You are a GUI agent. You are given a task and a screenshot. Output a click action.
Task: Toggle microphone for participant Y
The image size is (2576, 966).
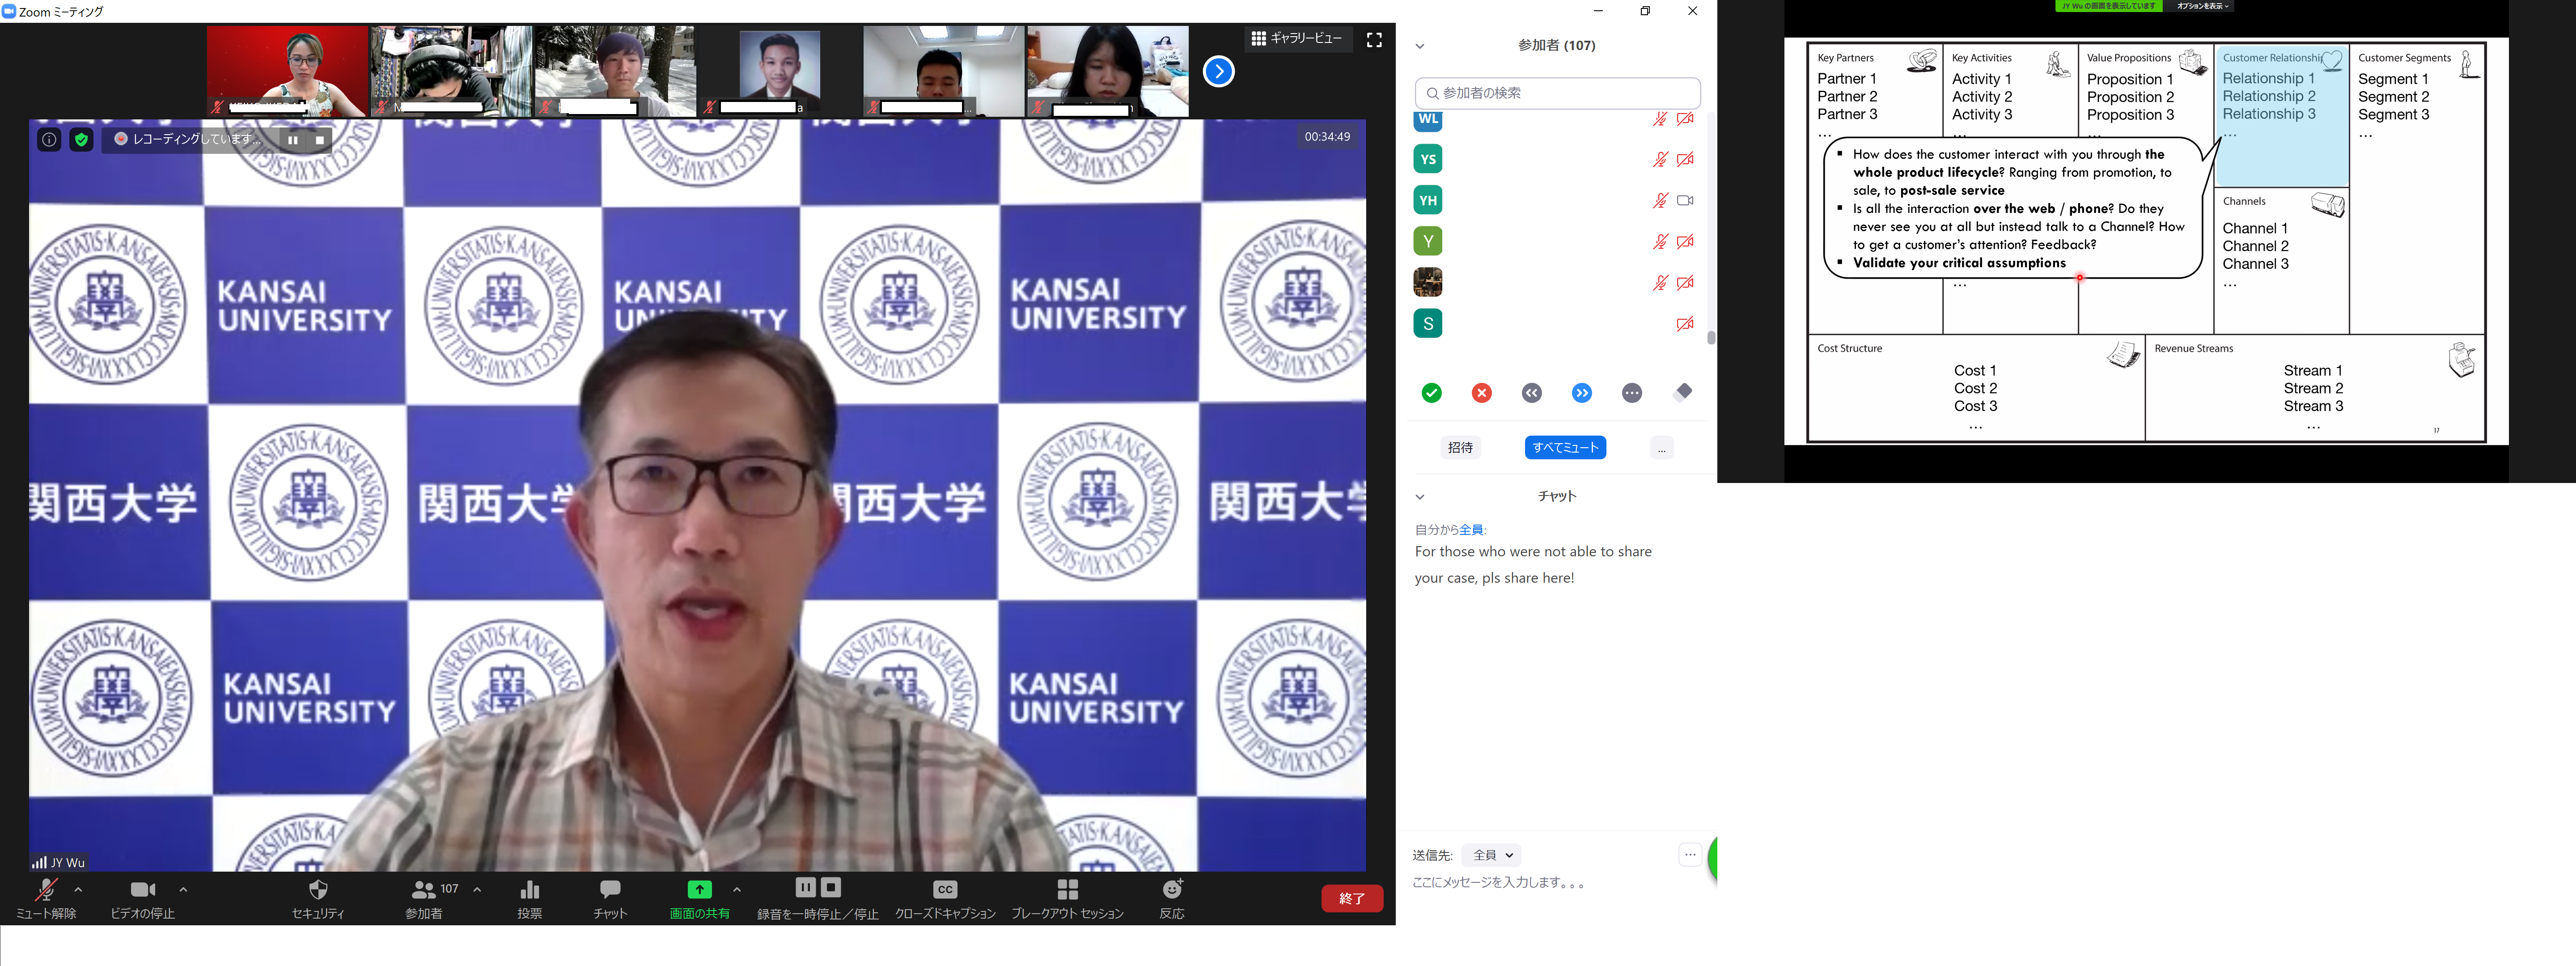[1660, 241]
